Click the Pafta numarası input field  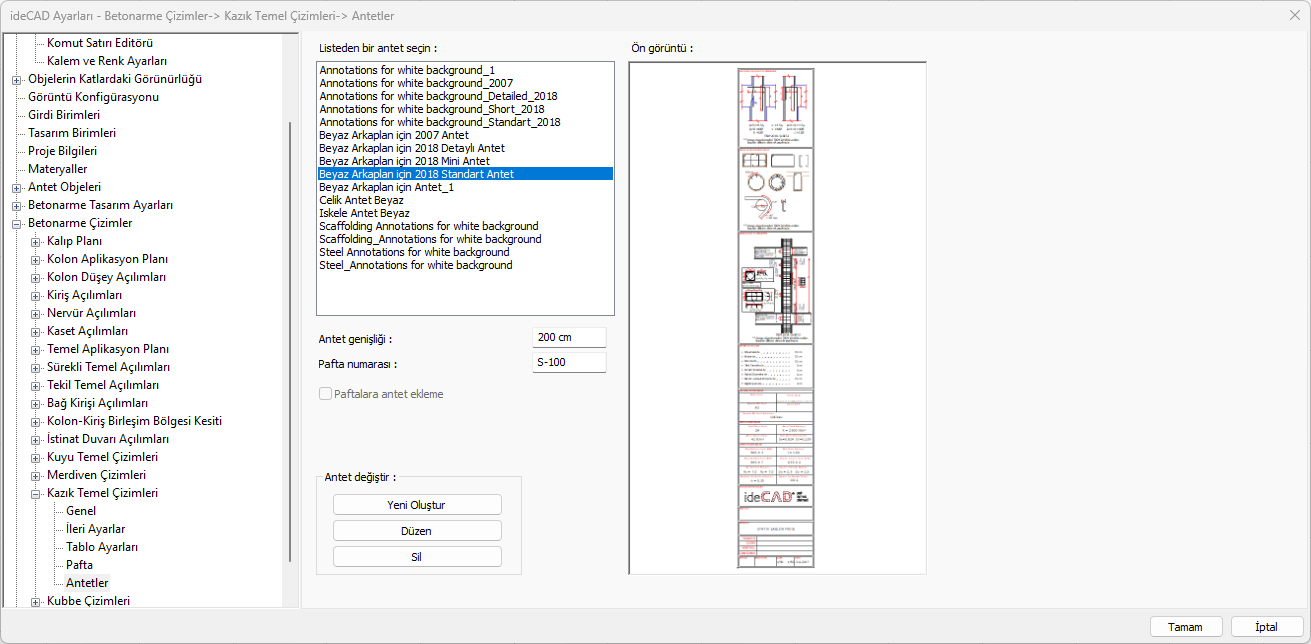(x=569, y=362)
